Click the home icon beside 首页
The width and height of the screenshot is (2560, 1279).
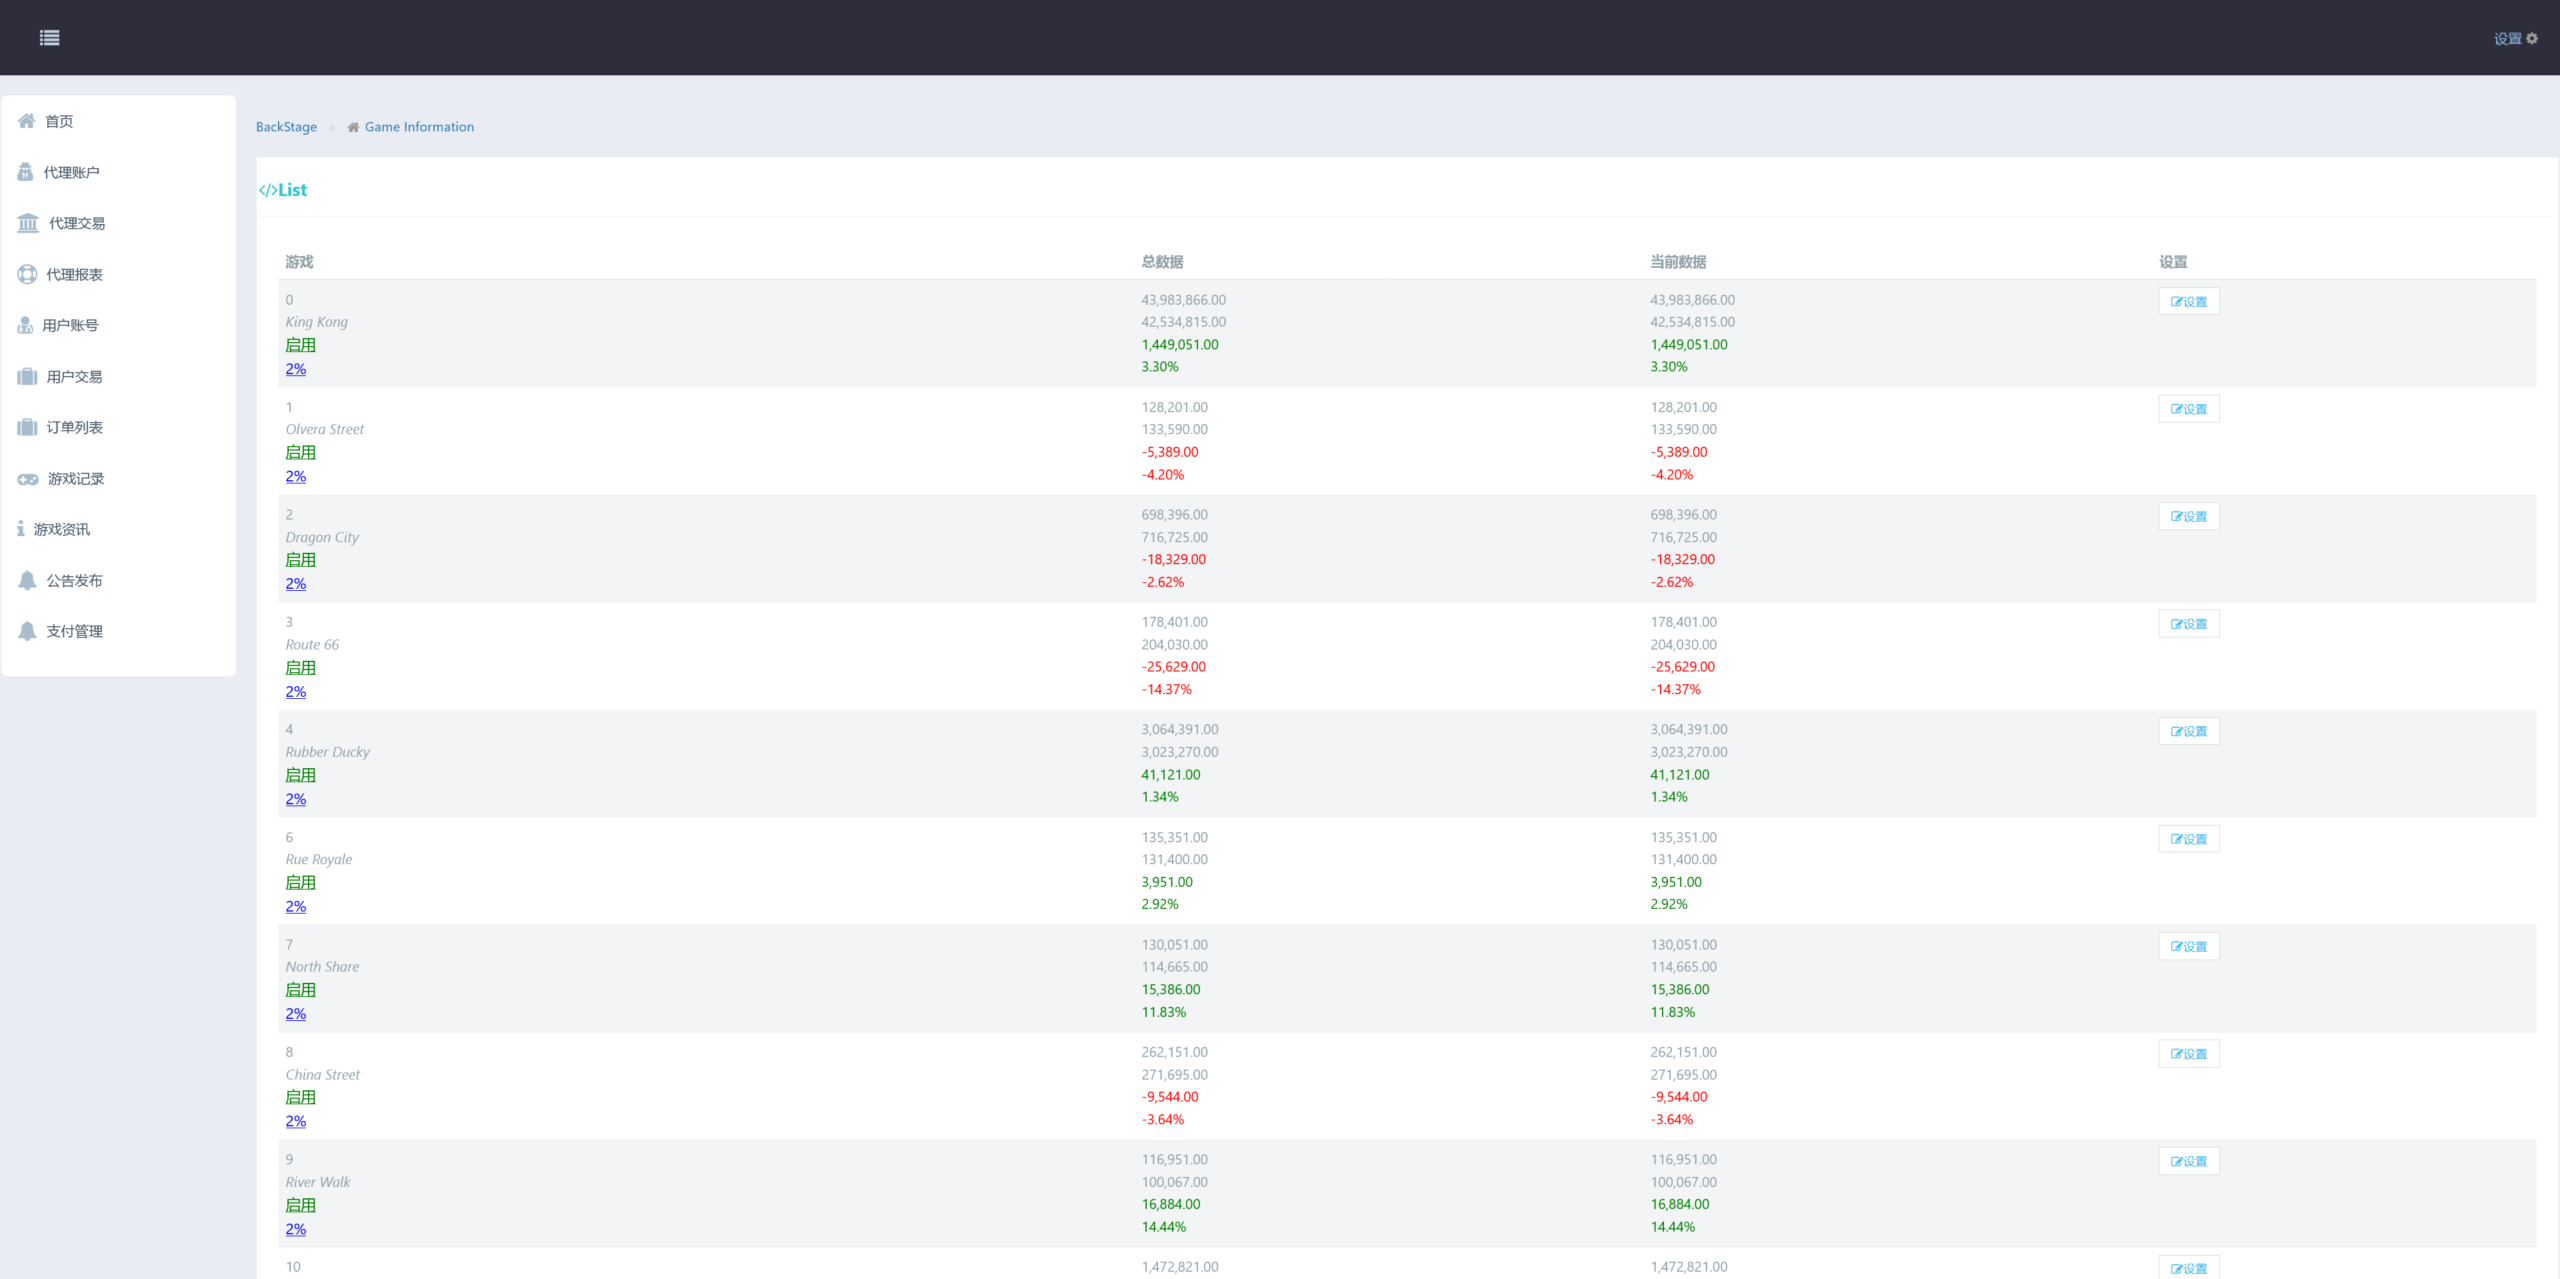click(x=27, y=121)
